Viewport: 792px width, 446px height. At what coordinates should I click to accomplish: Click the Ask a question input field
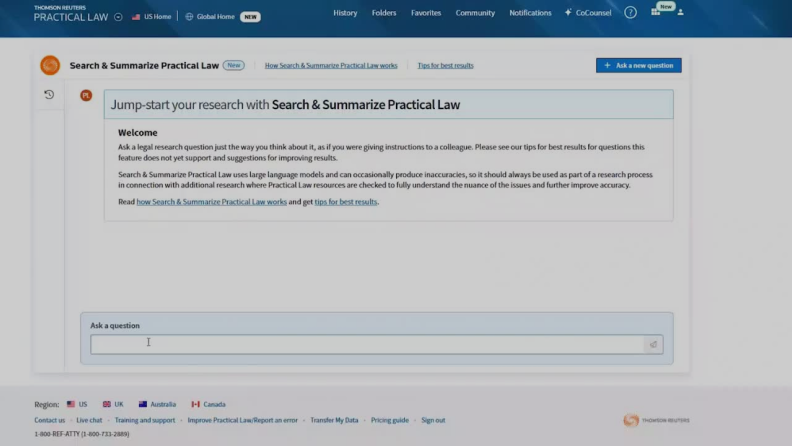click(367, 344)
